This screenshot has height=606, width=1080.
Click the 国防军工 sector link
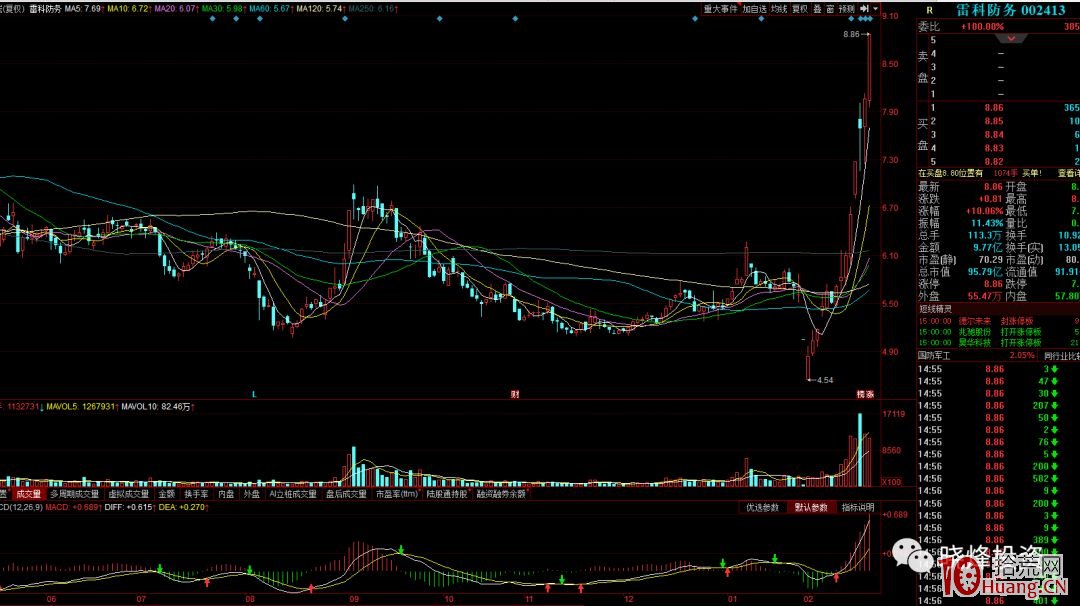tap(934, 355)
